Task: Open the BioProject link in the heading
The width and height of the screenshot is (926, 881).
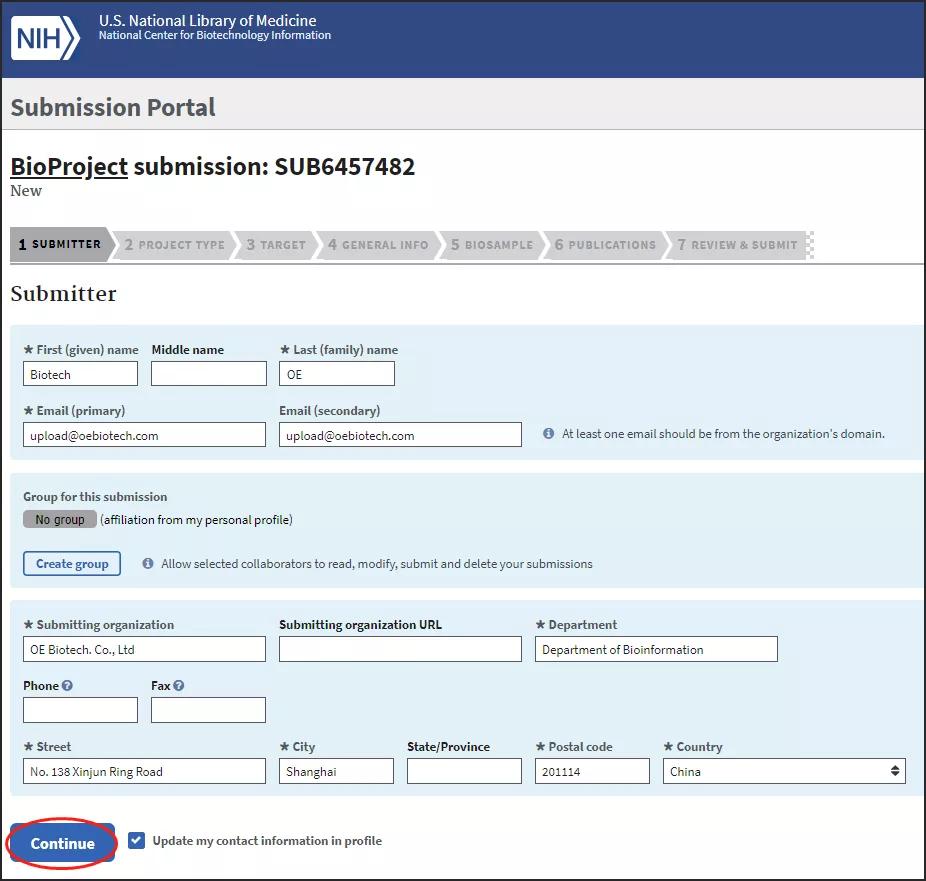Action: [x=69, y=167]
